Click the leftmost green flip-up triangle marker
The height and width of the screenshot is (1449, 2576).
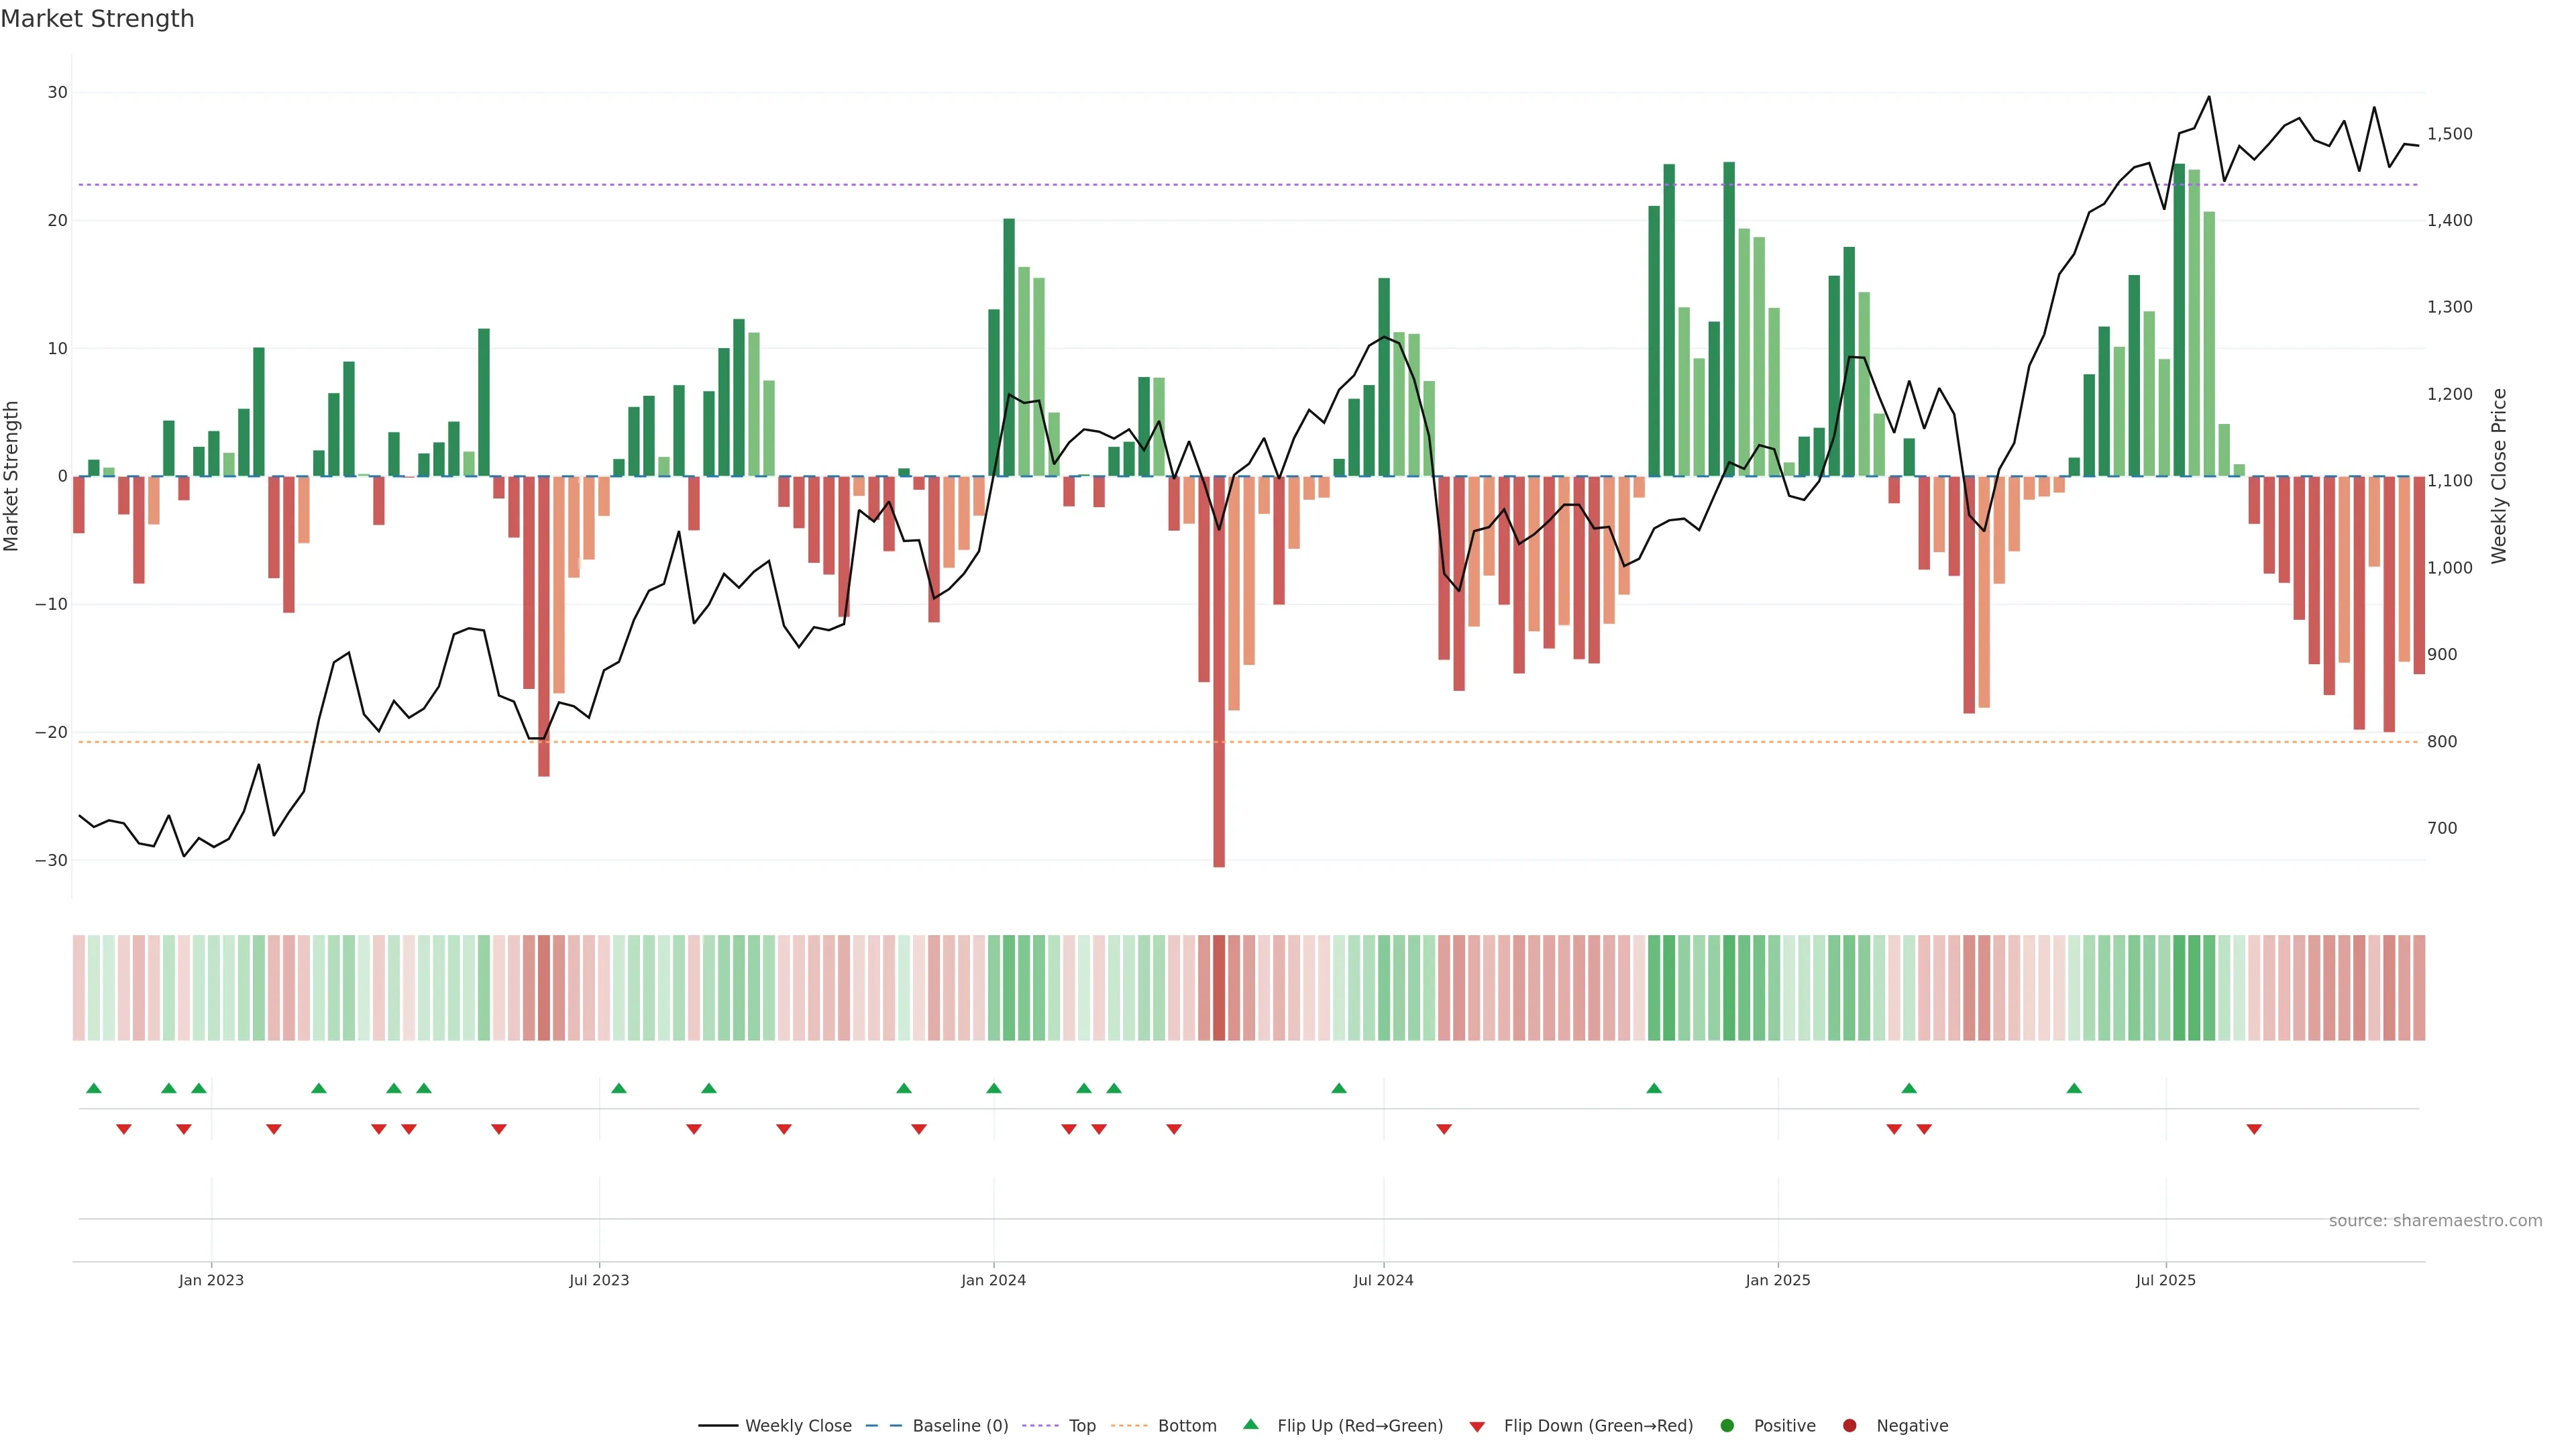coord(94,1088)
